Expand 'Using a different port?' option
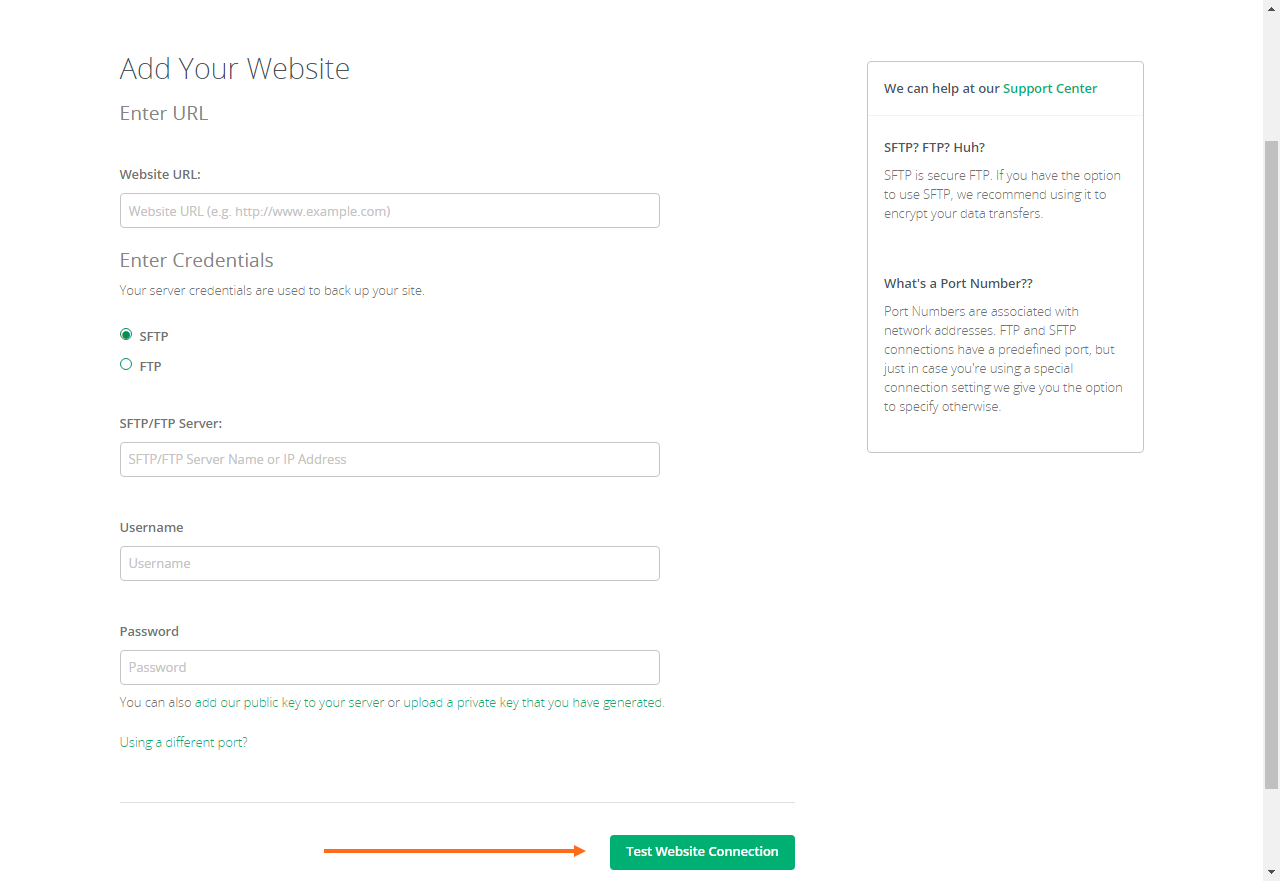Screen dimensions: 1280x881 (183, 743)
